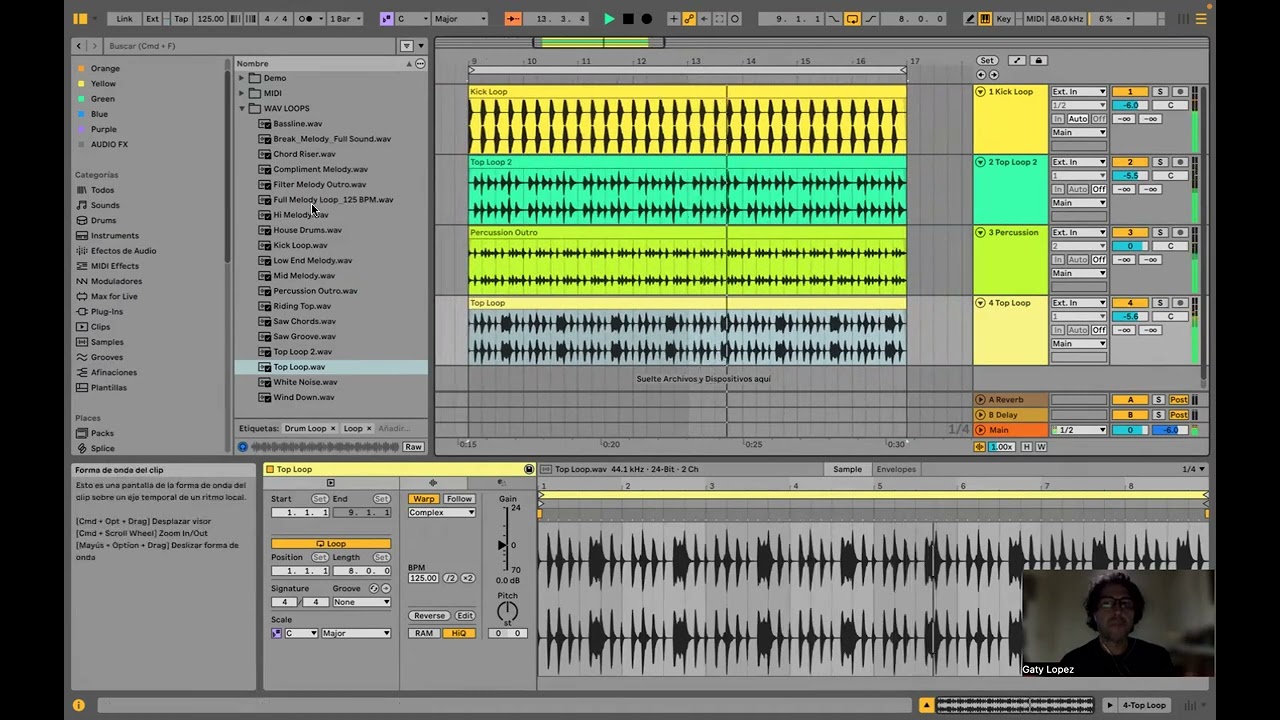Click the save clip icon in Top Loop clip header
Viewport: 1280px width, 720px height.
tap(529, 469)
